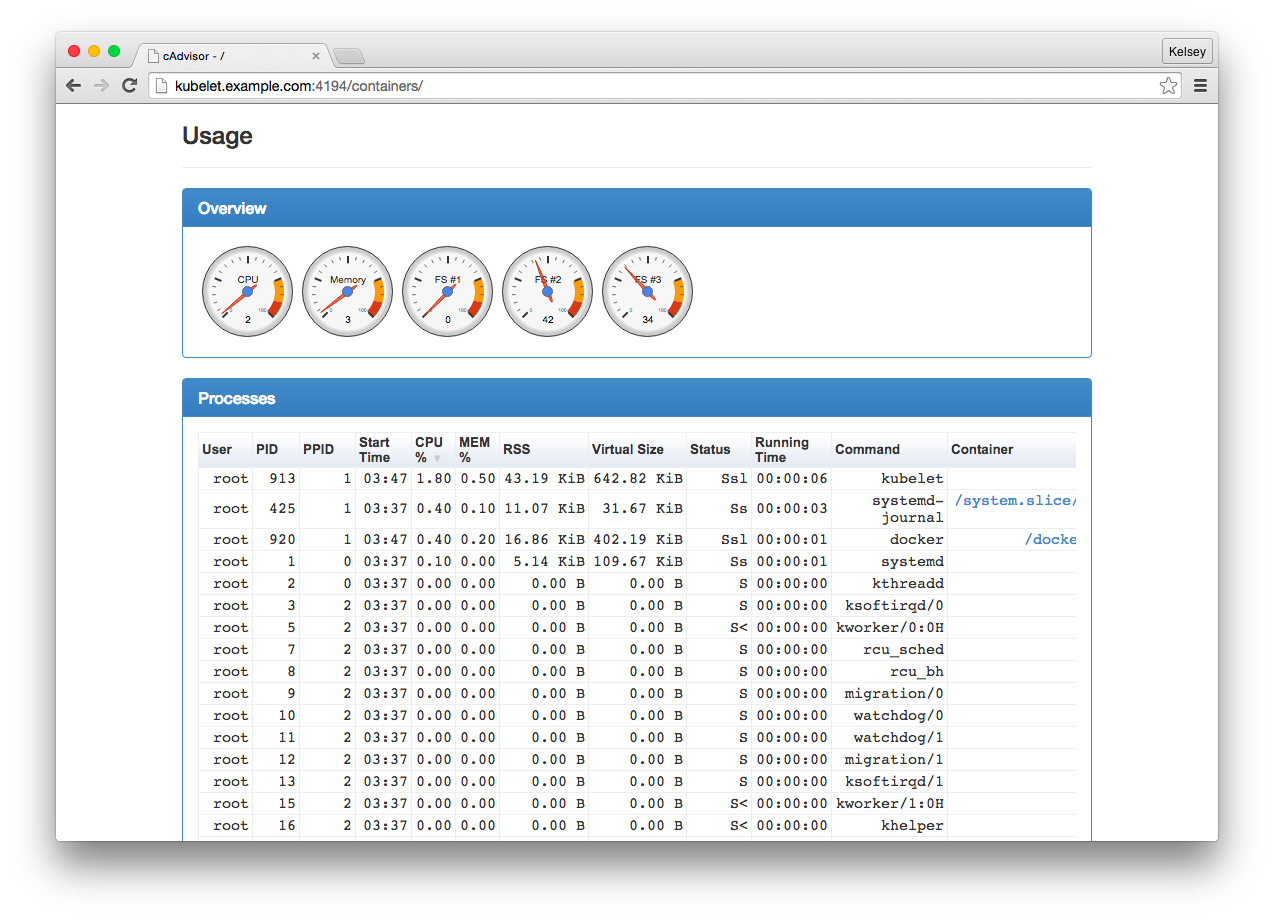
Task: Open the Kelsey profile menu
Action: click(x=1187, y=51)
